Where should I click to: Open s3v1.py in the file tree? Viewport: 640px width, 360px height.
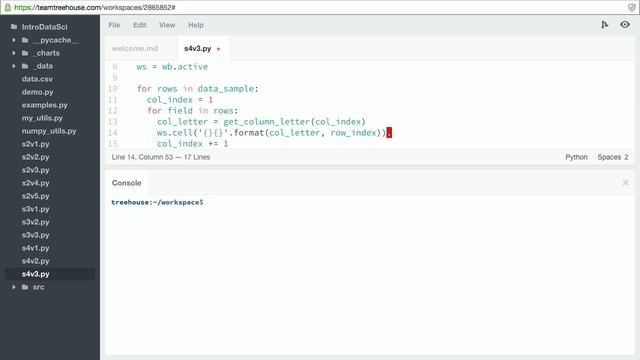point(36,209)
